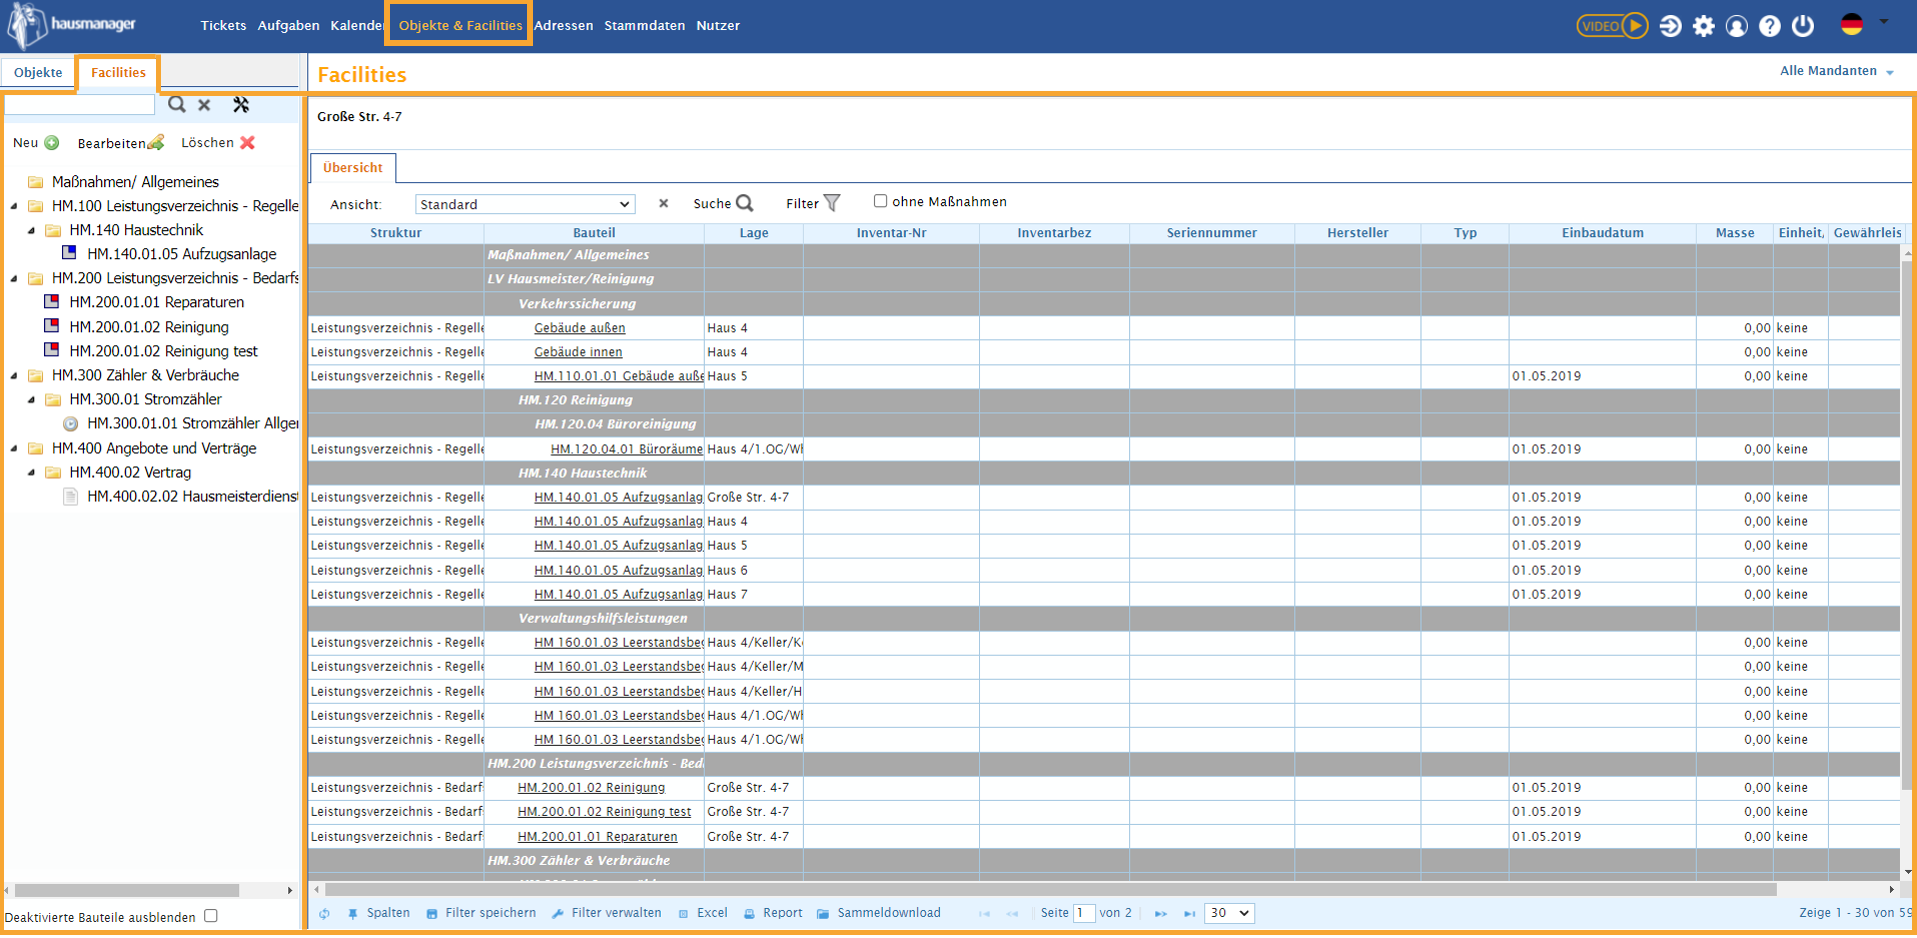Viewport: 1917px width, 938px height.
Task: Open the Adressen menu
Action: [x=564, y=26]
